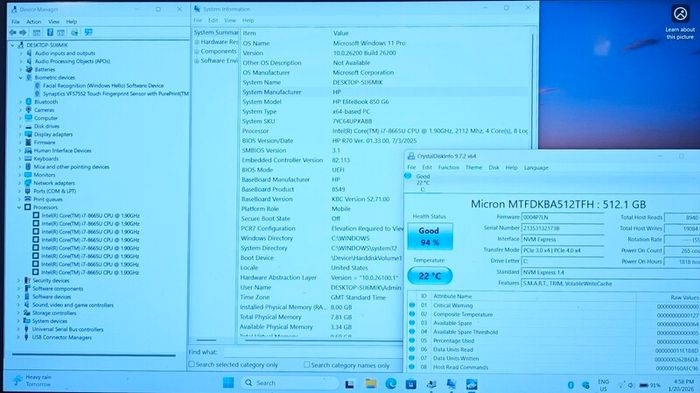Collapse the Biometric devices node
The width and height of the screenshot is (700, 393).
click(x=21, y=77)
